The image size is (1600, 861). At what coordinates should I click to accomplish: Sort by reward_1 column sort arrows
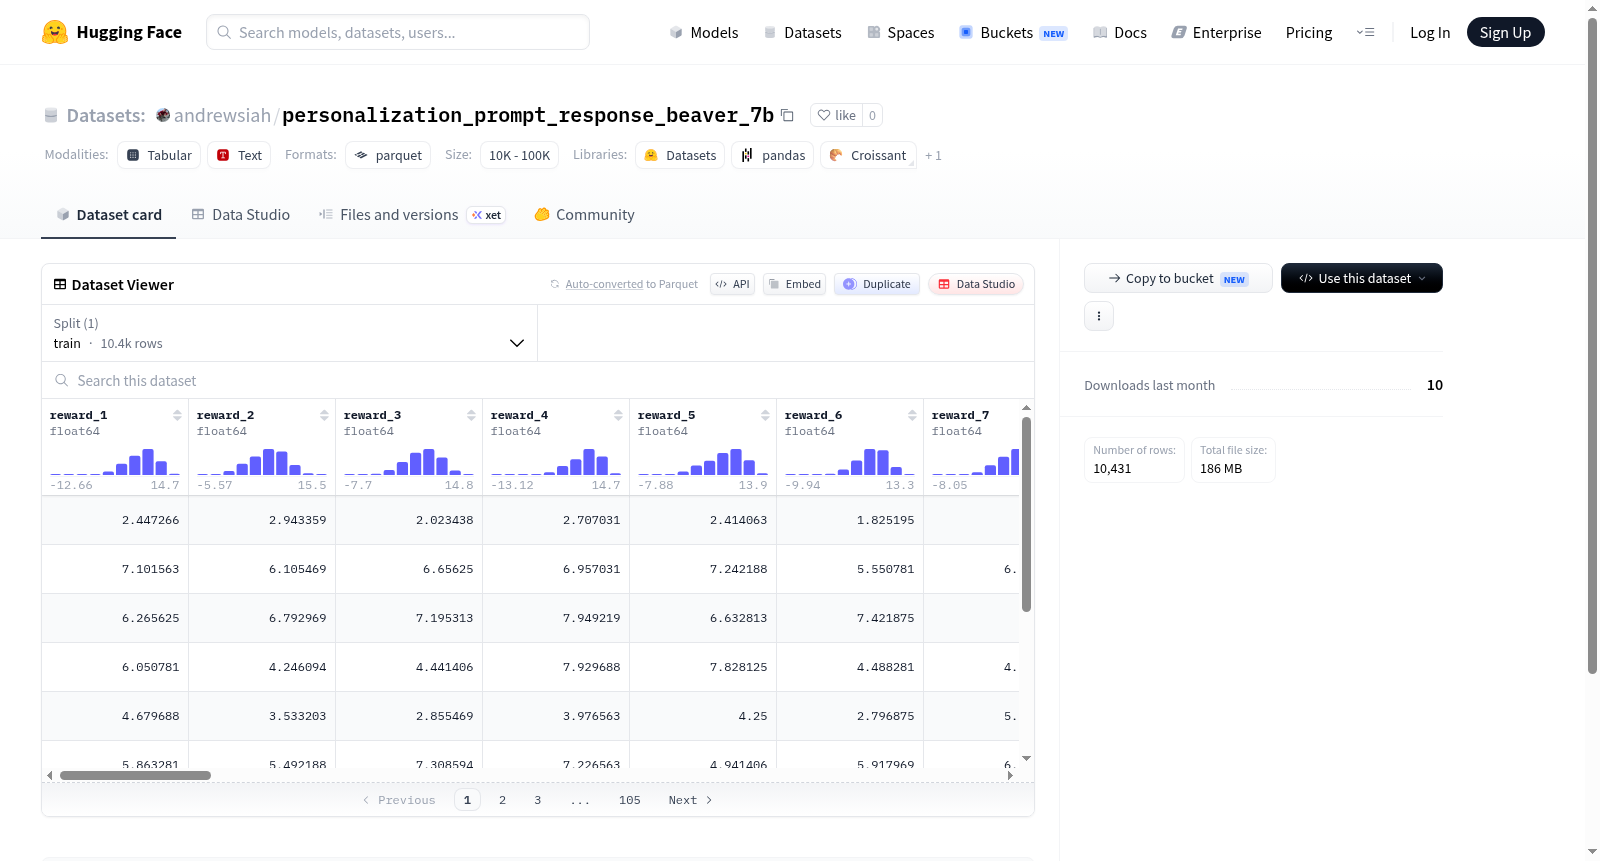coord(177,415)
